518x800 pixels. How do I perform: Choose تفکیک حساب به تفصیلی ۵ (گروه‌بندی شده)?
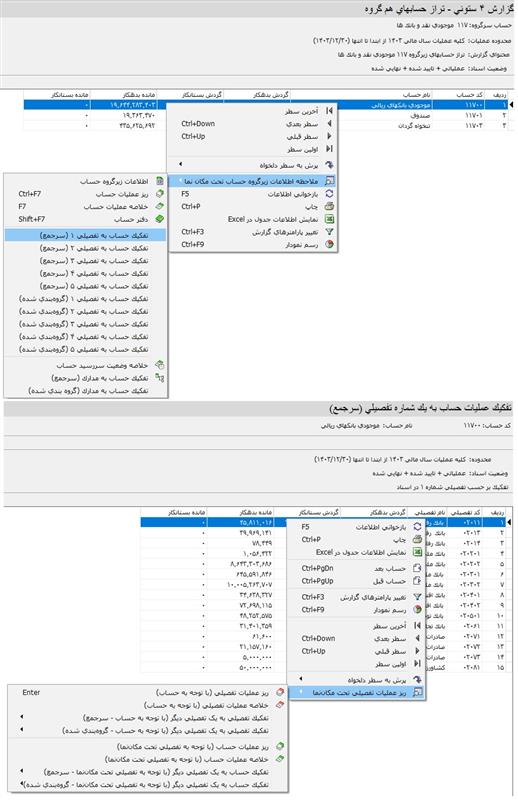pyautogui.click(x=85, y=349)
